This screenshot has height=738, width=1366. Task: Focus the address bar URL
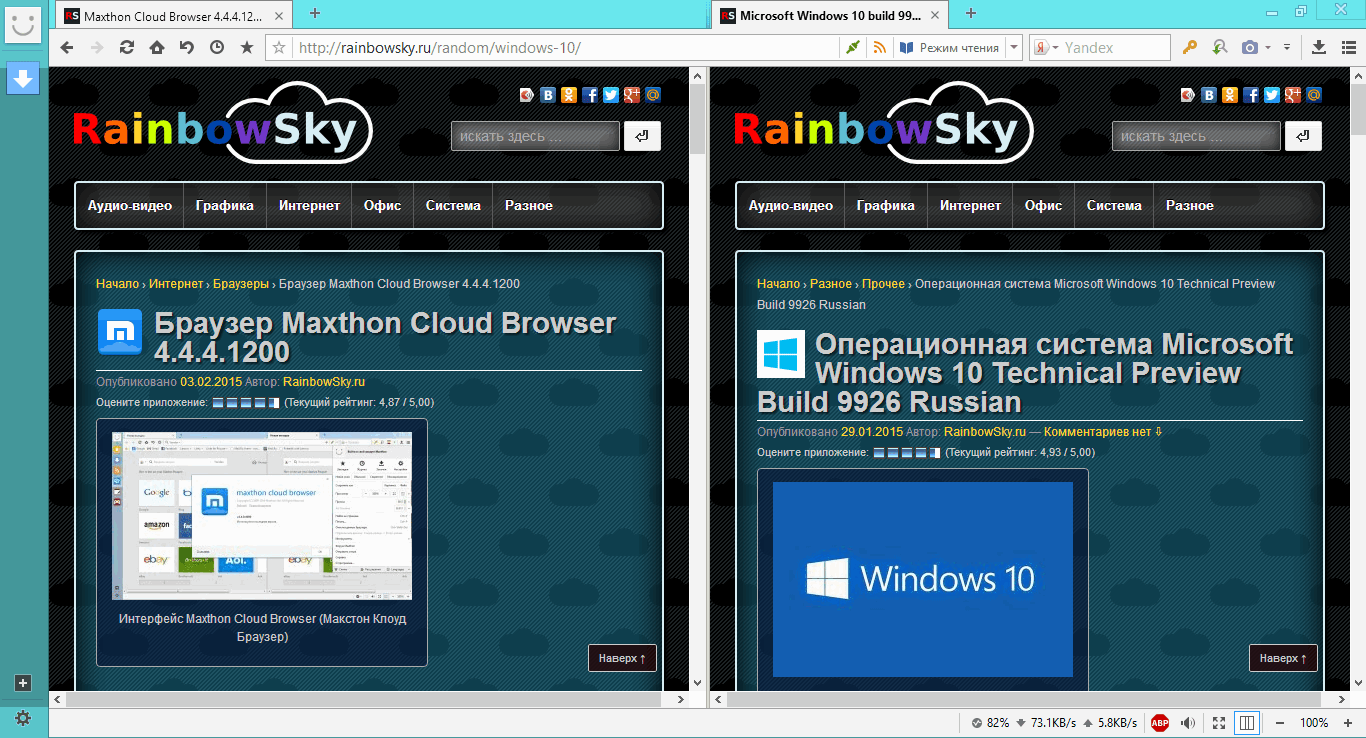(x=565, y=47)
